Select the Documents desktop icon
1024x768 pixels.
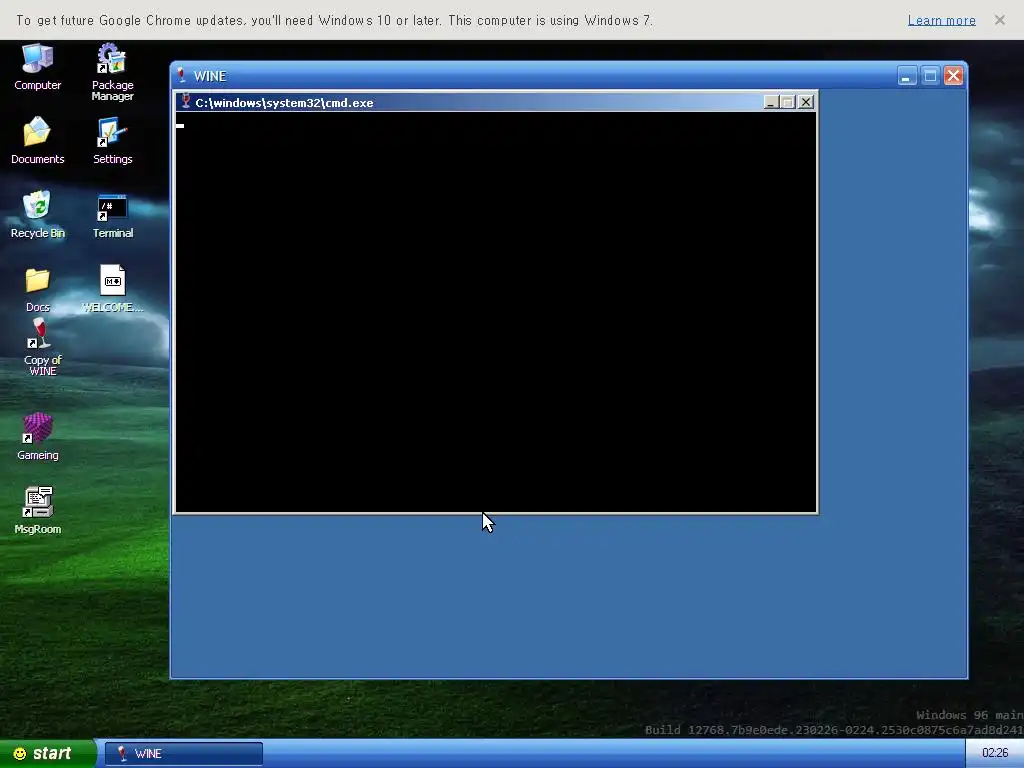point(37,140)
